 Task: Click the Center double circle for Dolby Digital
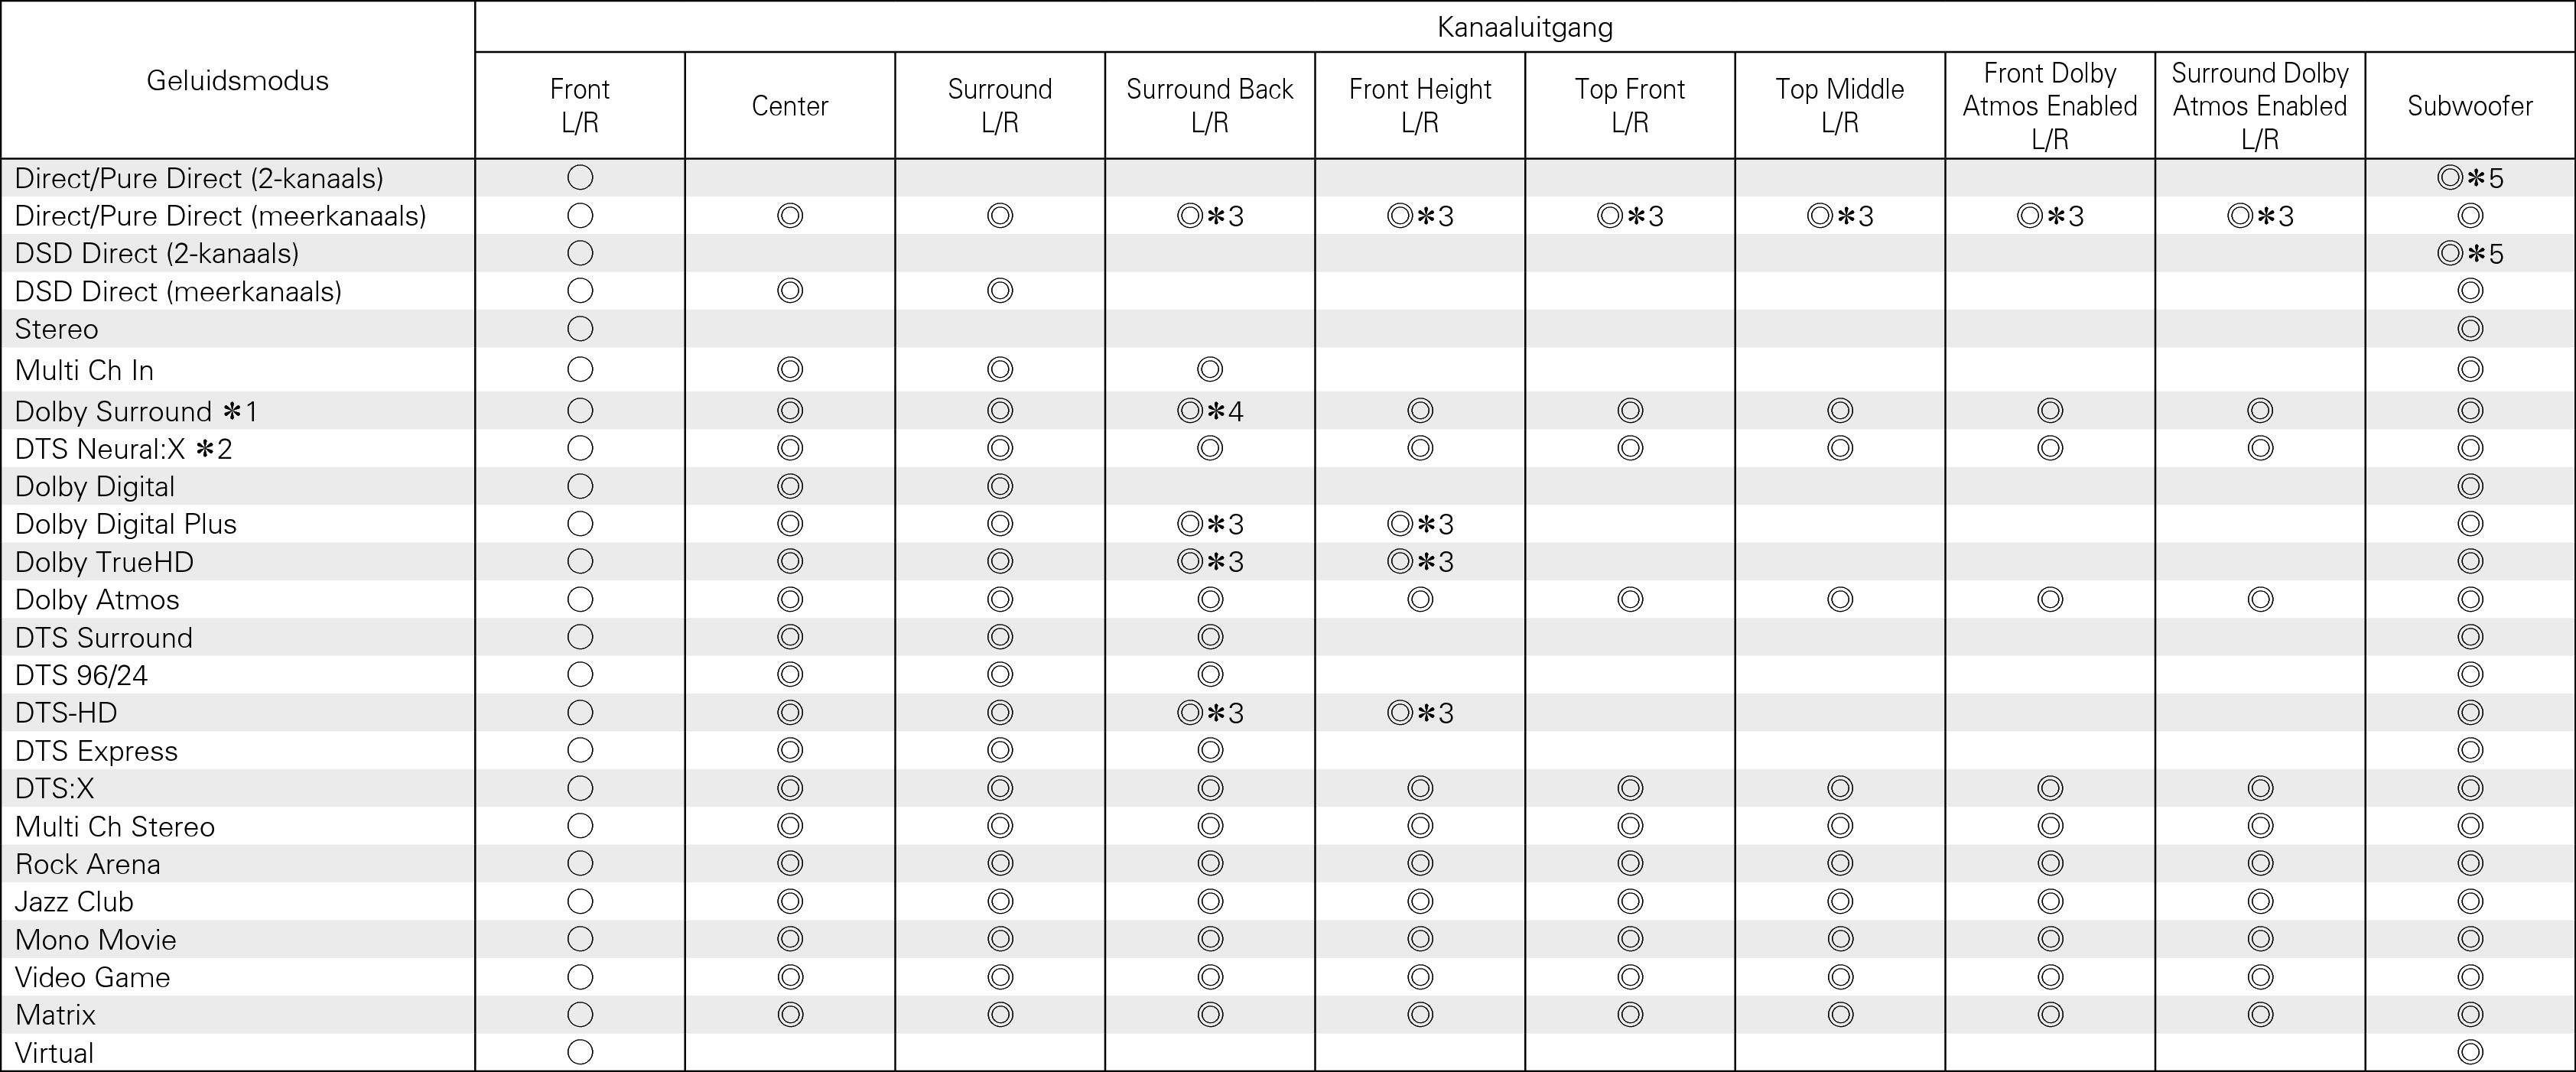[790, 486]
